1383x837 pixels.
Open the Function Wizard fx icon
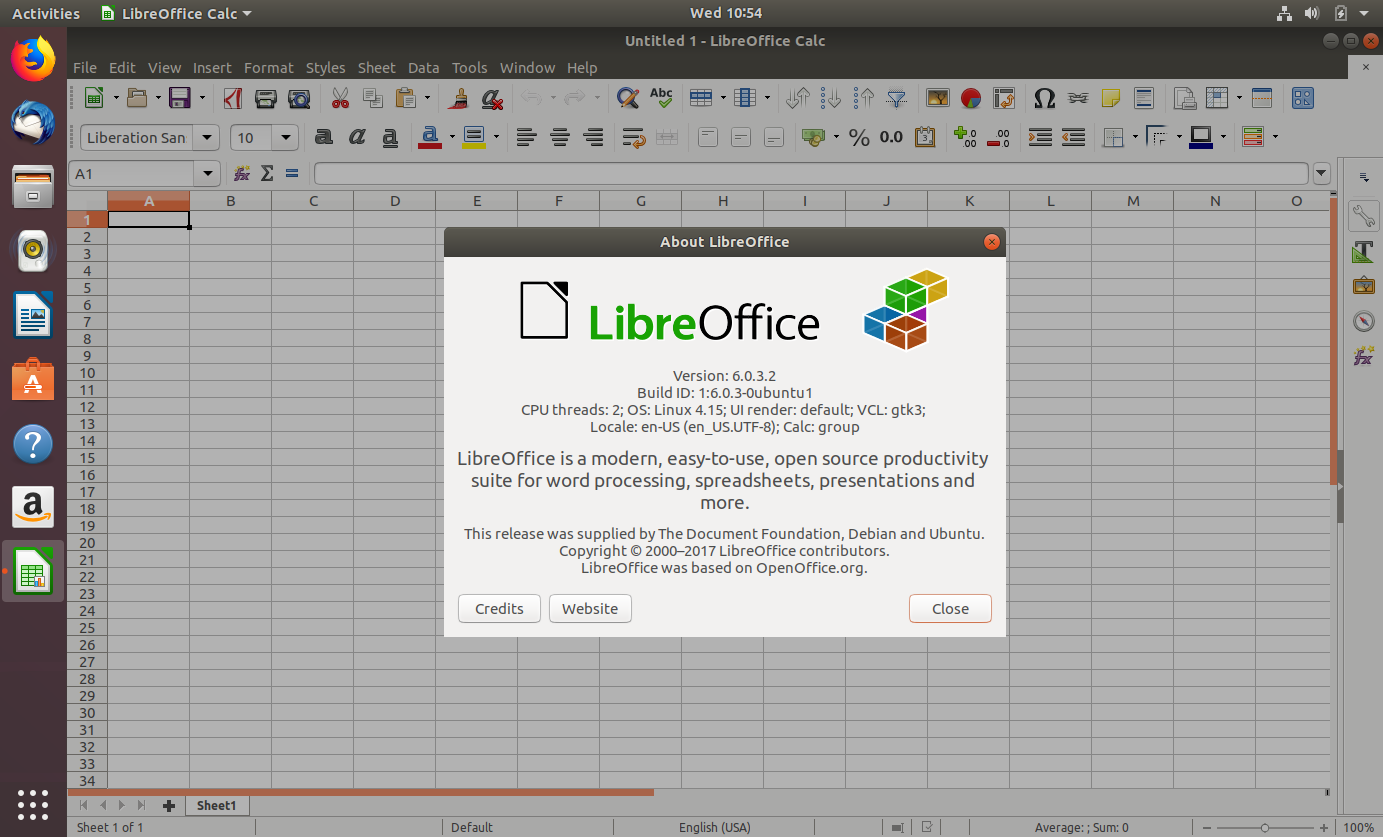click(x=242, y=173)
